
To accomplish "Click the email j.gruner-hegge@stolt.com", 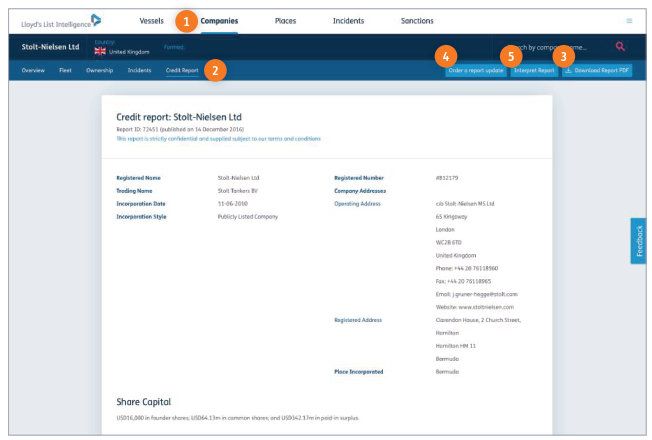I will 477,294.
